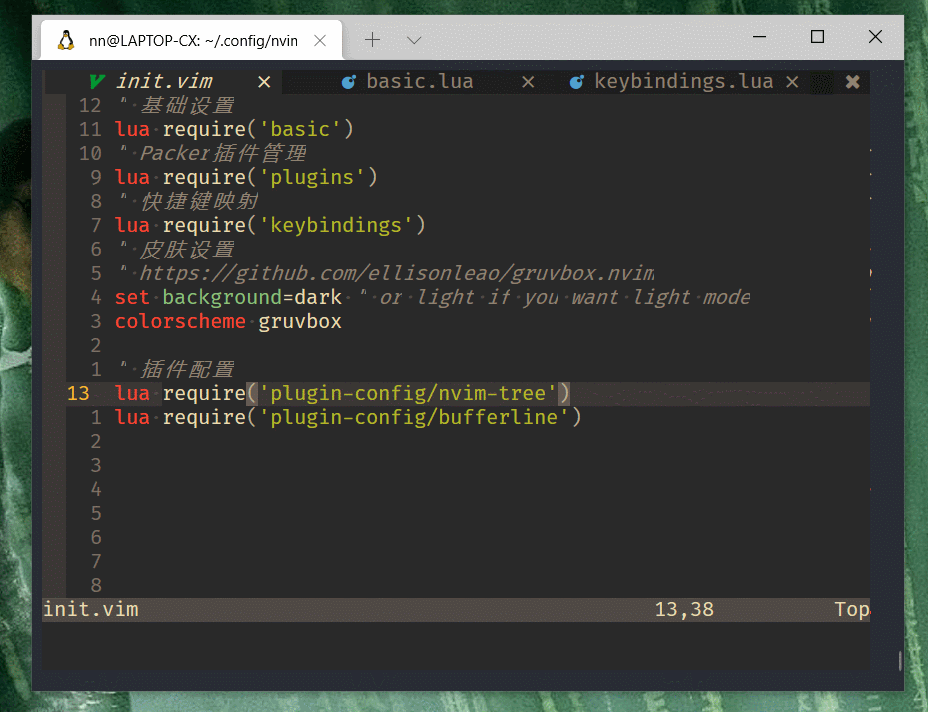Screen dimensions: 928x712
Task: Select the init.vim buffer tab
Action: point(164,82)
